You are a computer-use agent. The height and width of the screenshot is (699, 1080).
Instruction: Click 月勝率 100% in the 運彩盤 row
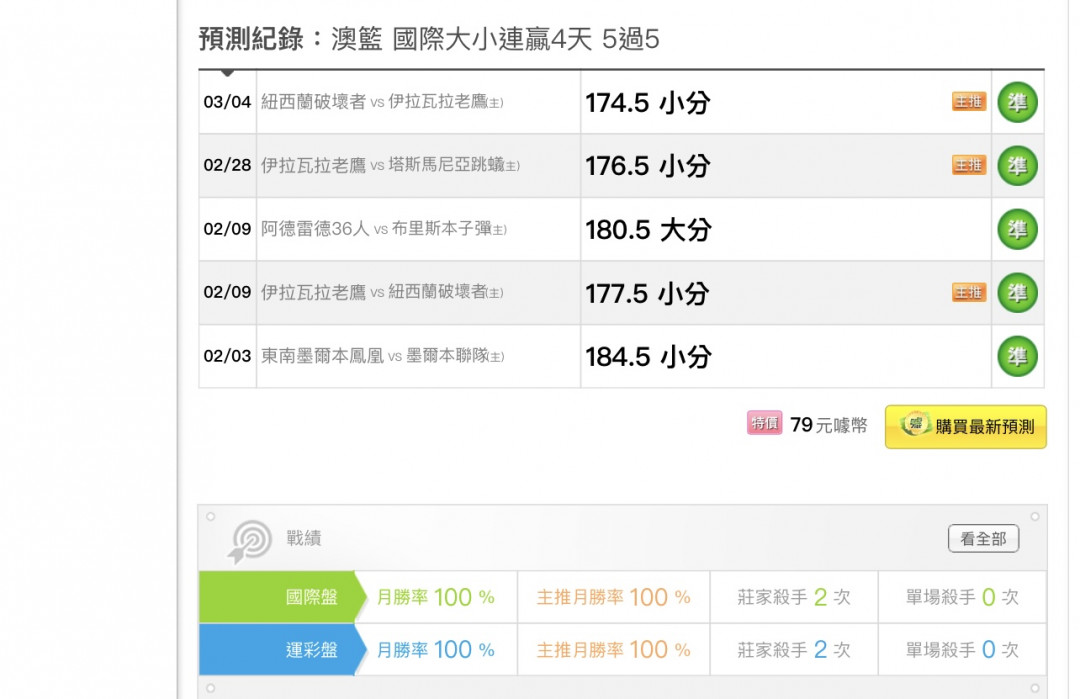(x=435, y=649)
